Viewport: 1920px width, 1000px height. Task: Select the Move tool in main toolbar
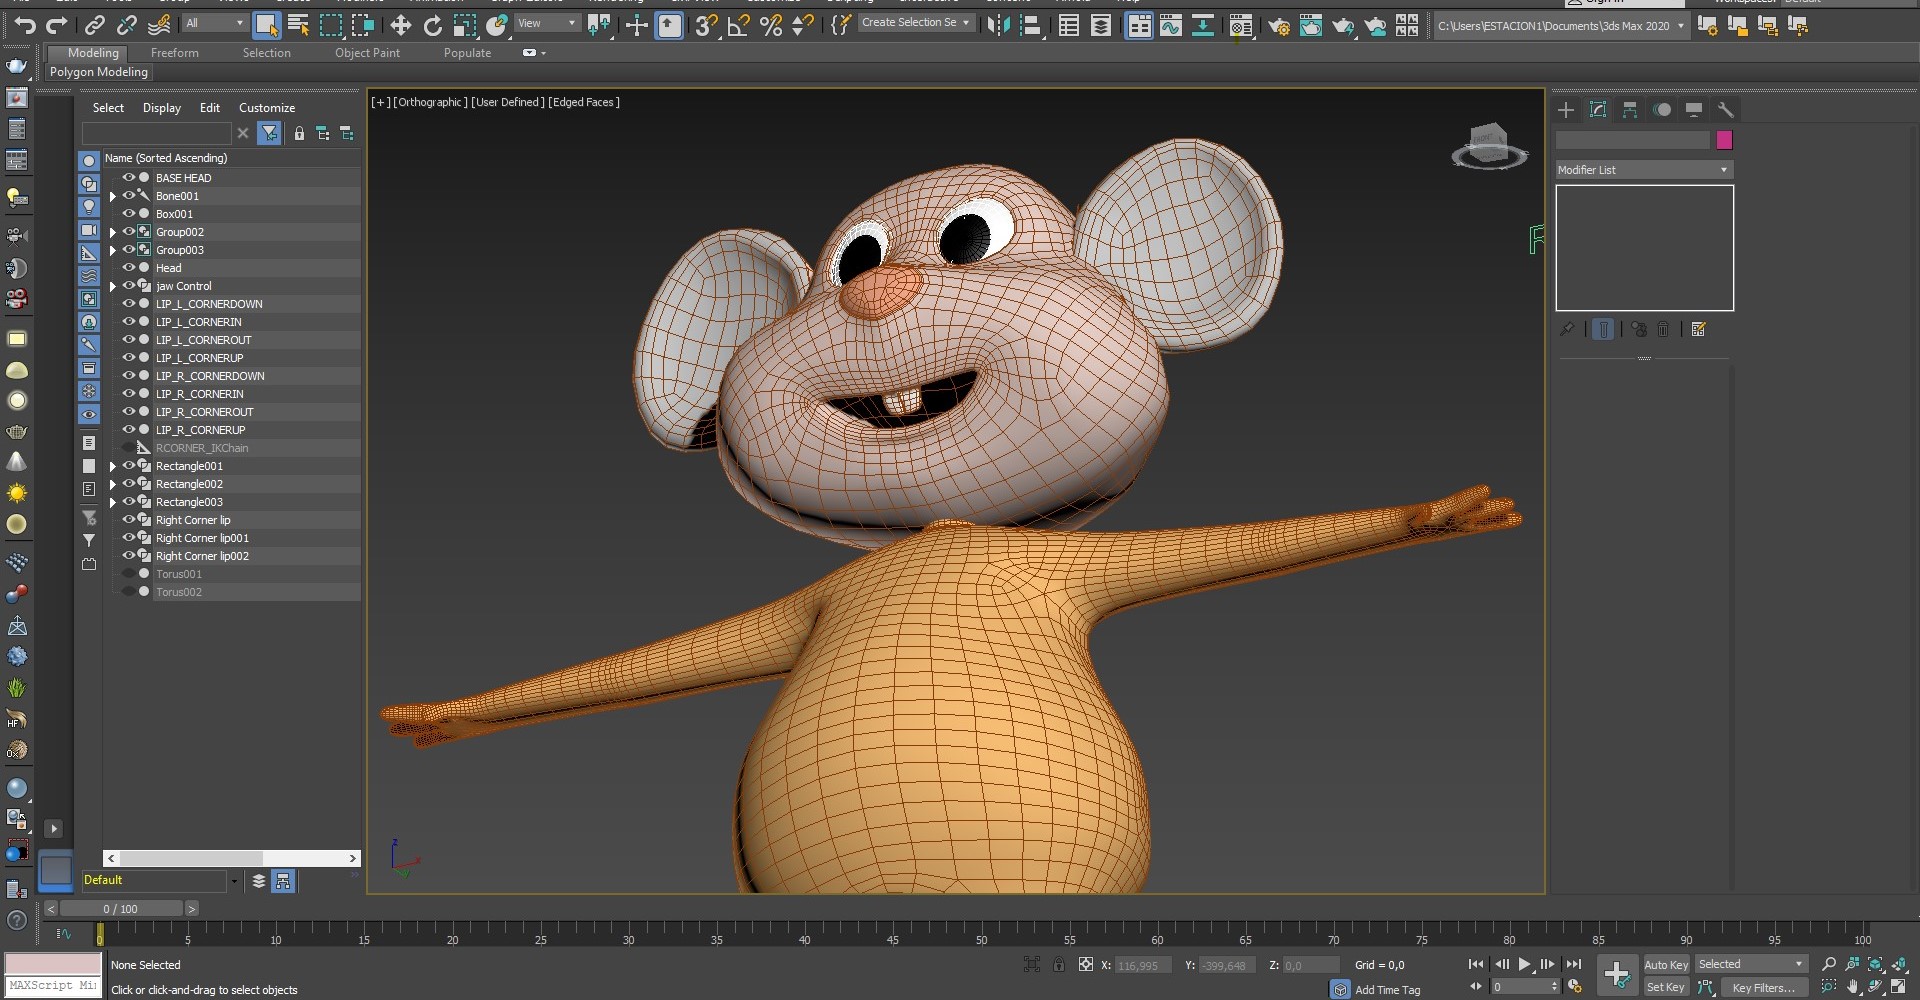coord(400,26)
